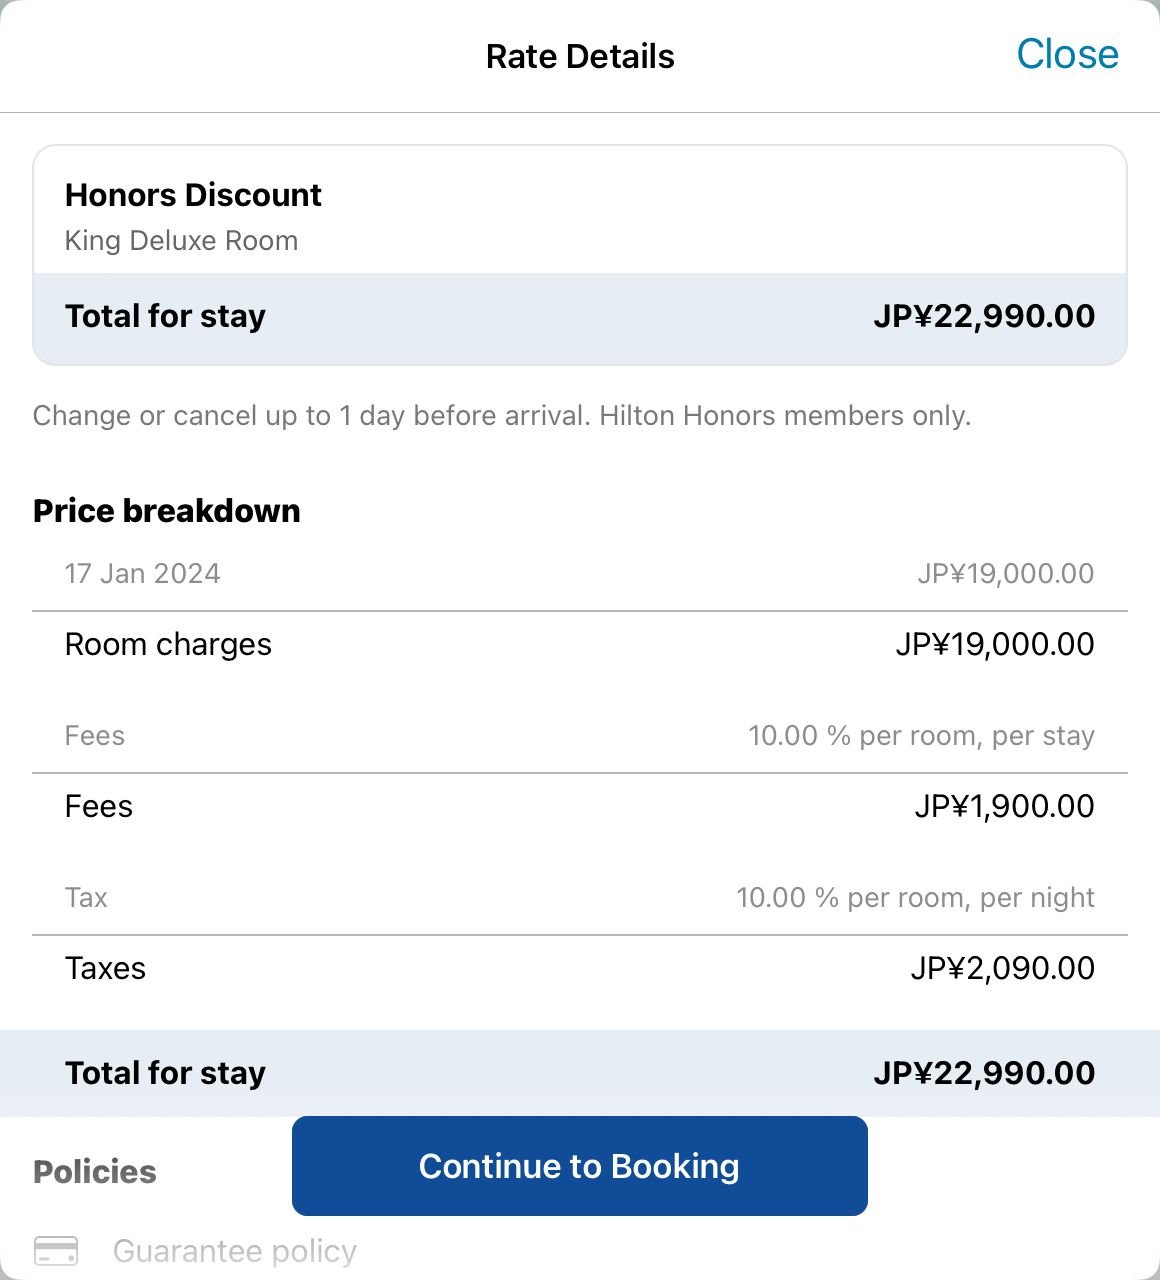Click the credit card icon beside Guarantee policy
Image resolution: width=1160 pixels, height=1280 pixels.
pos(56,1251)
